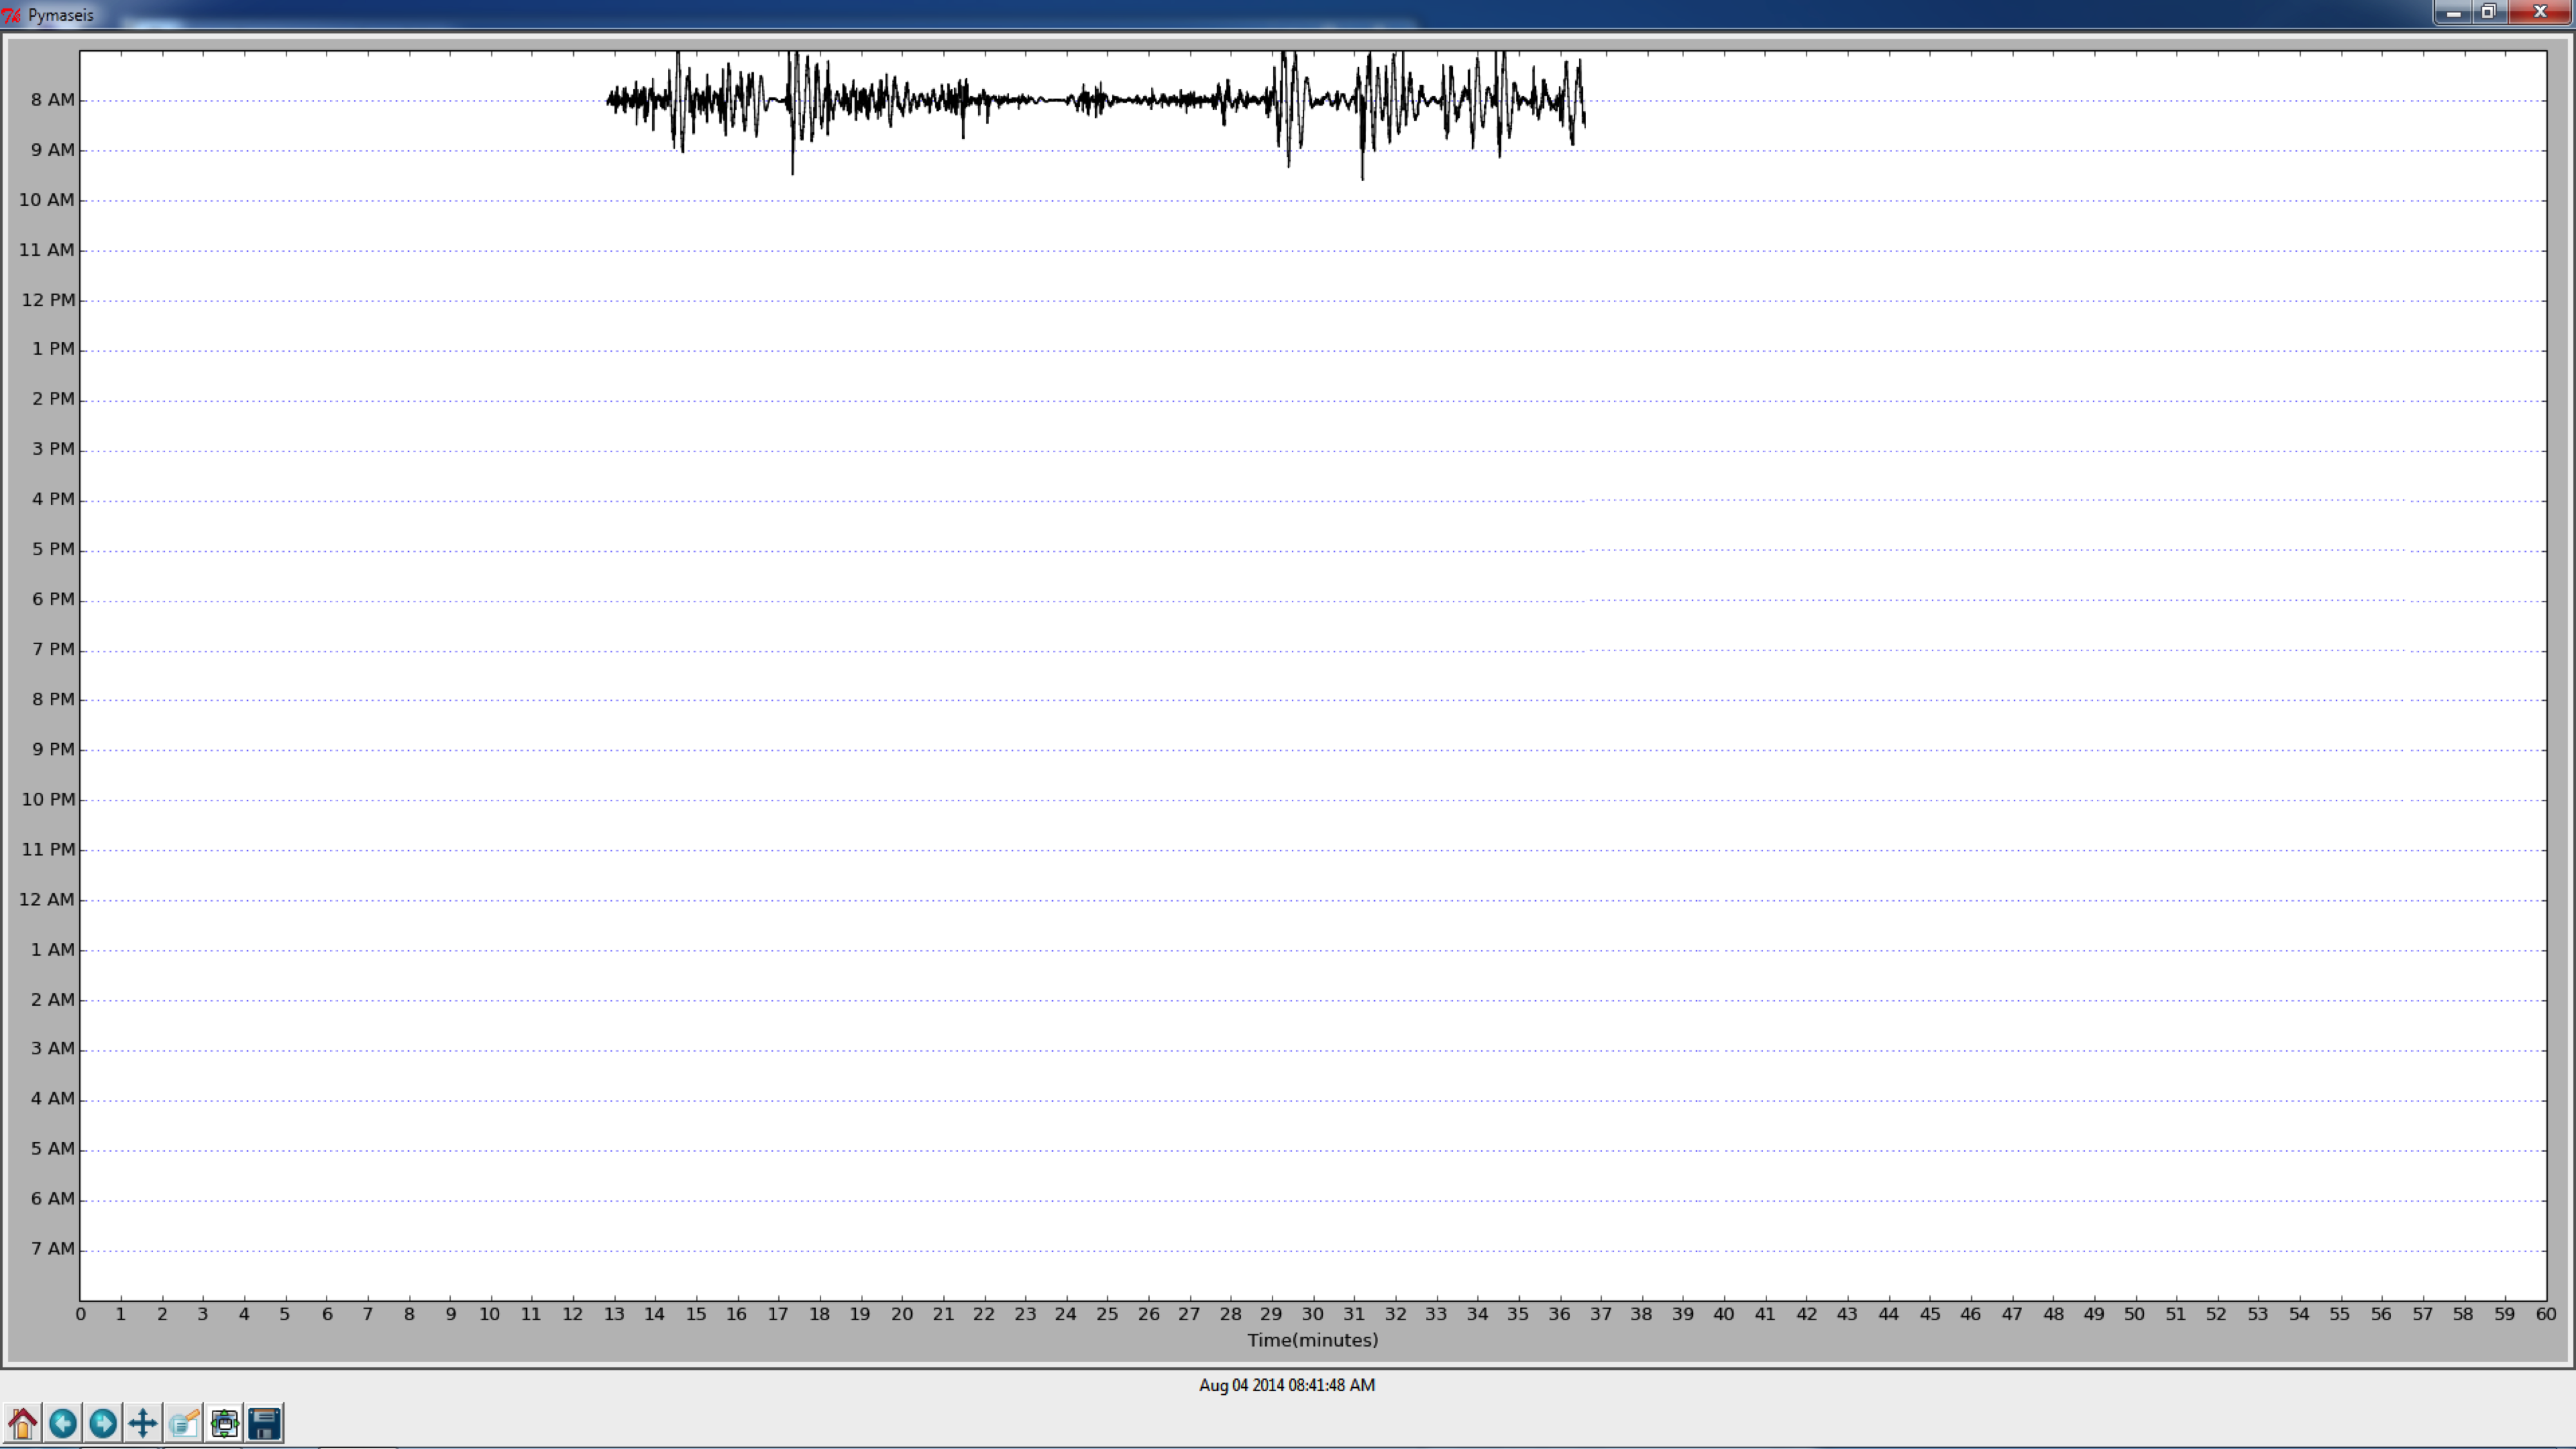This screenshot has width=2576, height=1449.
Task: Go back to previous view
Action: [63, 1423]
